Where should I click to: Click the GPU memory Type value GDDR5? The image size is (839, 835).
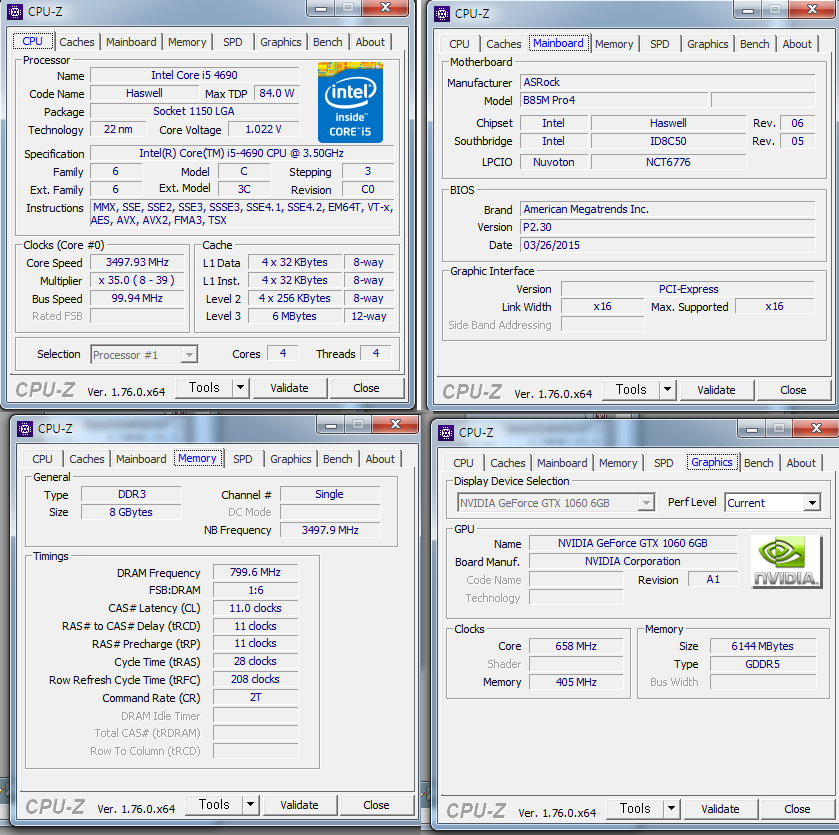coord(763,664)
